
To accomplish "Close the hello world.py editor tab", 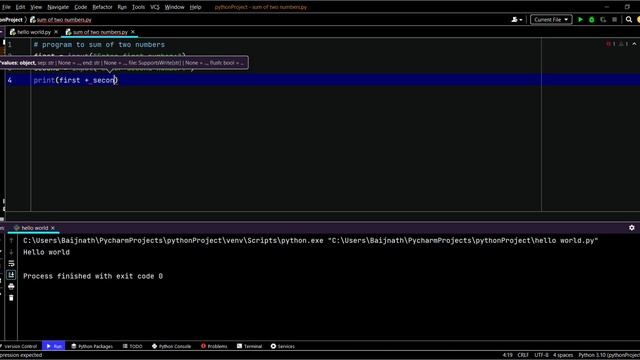I will 56,32.
